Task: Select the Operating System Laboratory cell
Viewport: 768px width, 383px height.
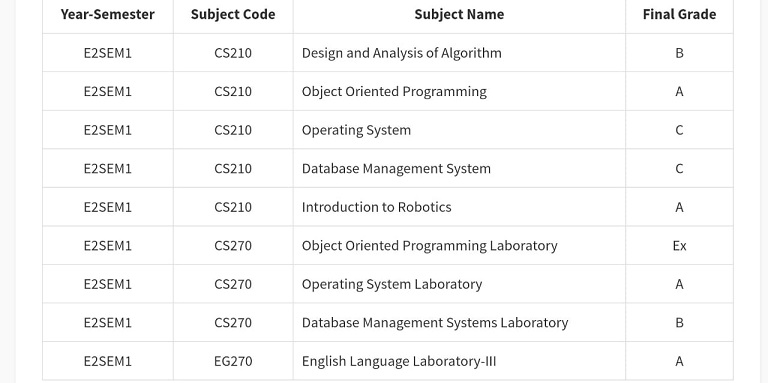Action: (x=459, y=284)
